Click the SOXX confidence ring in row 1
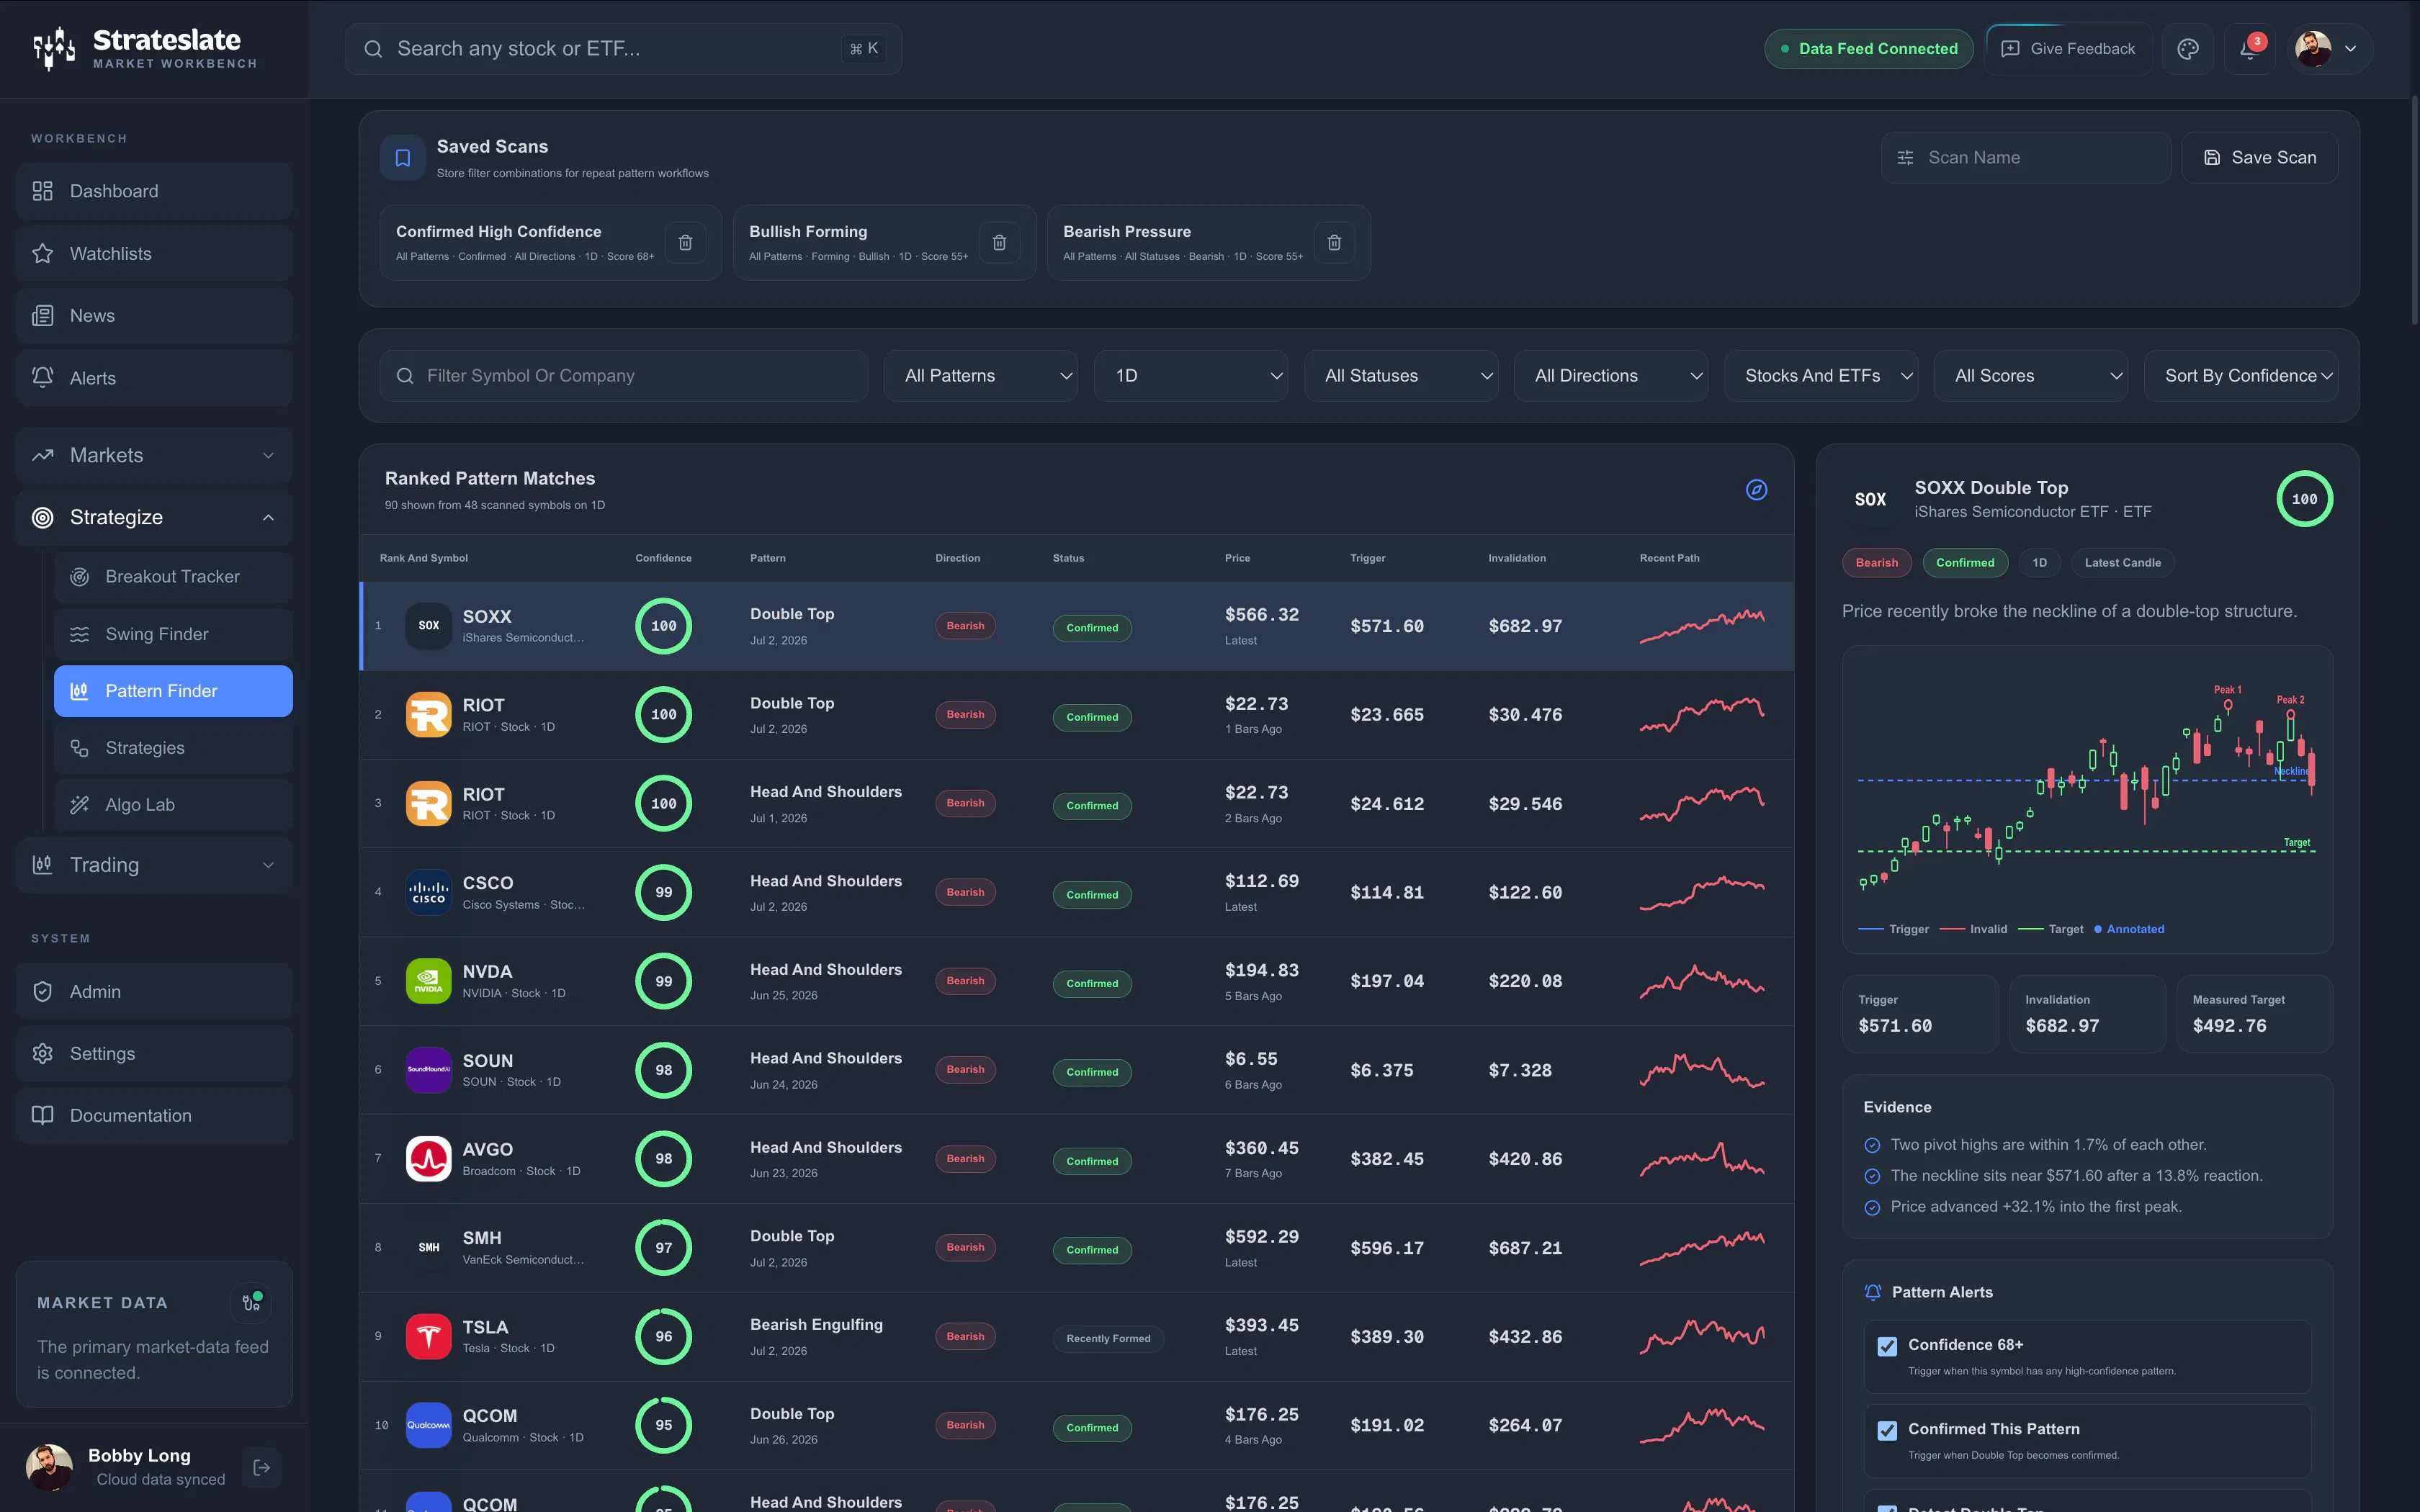The width and height of the screenshot is (2420, 1512). [x=663, y=626]
